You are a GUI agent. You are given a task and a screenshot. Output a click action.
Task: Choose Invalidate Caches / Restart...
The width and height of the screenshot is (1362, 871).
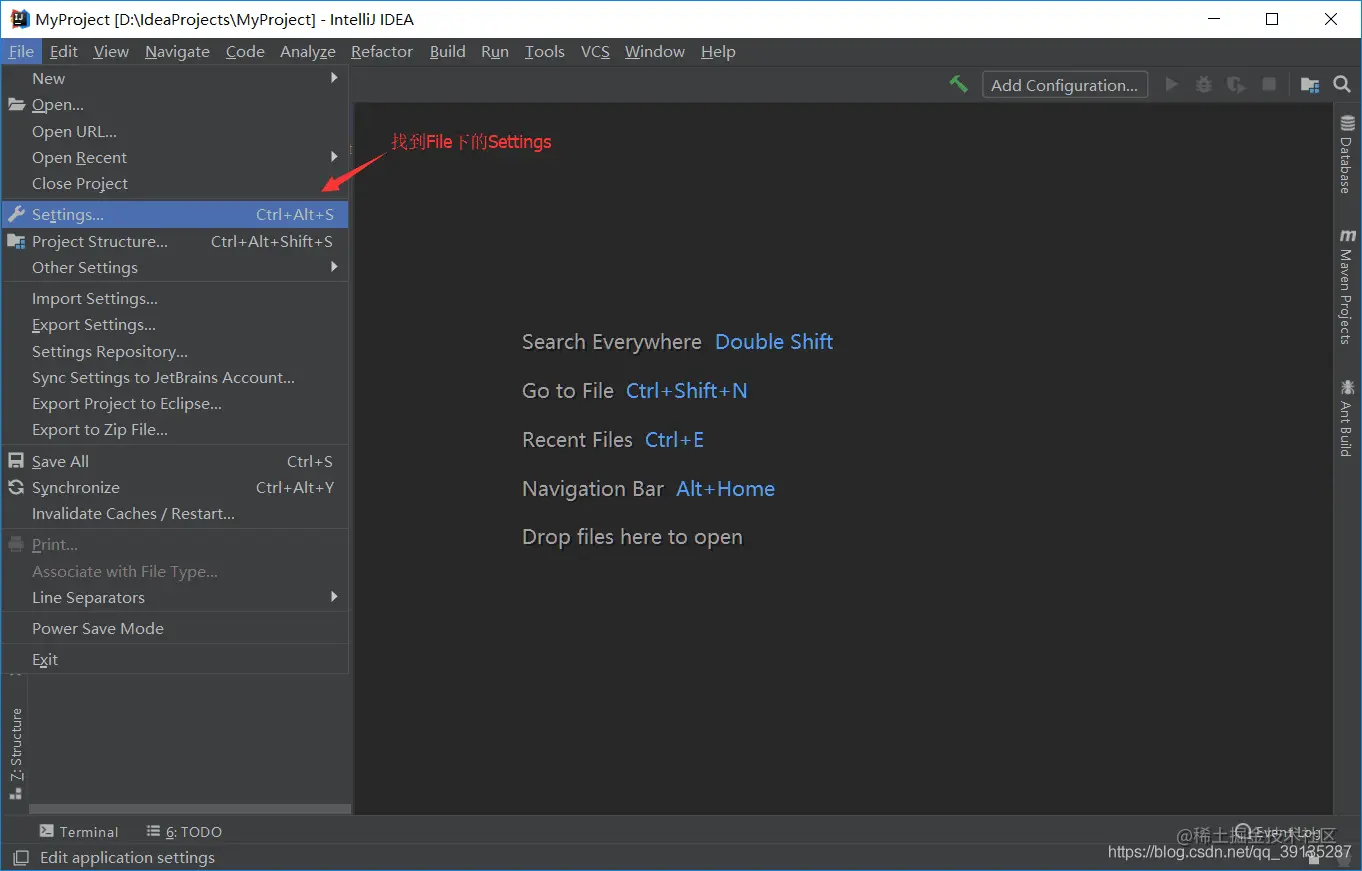[175, 513]
